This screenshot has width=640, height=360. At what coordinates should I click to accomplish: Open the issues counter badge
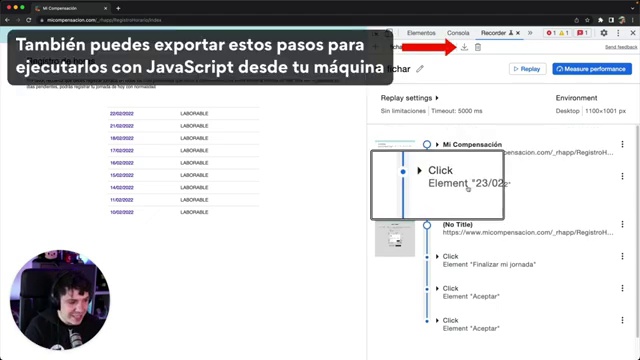(x=582, y=33)
